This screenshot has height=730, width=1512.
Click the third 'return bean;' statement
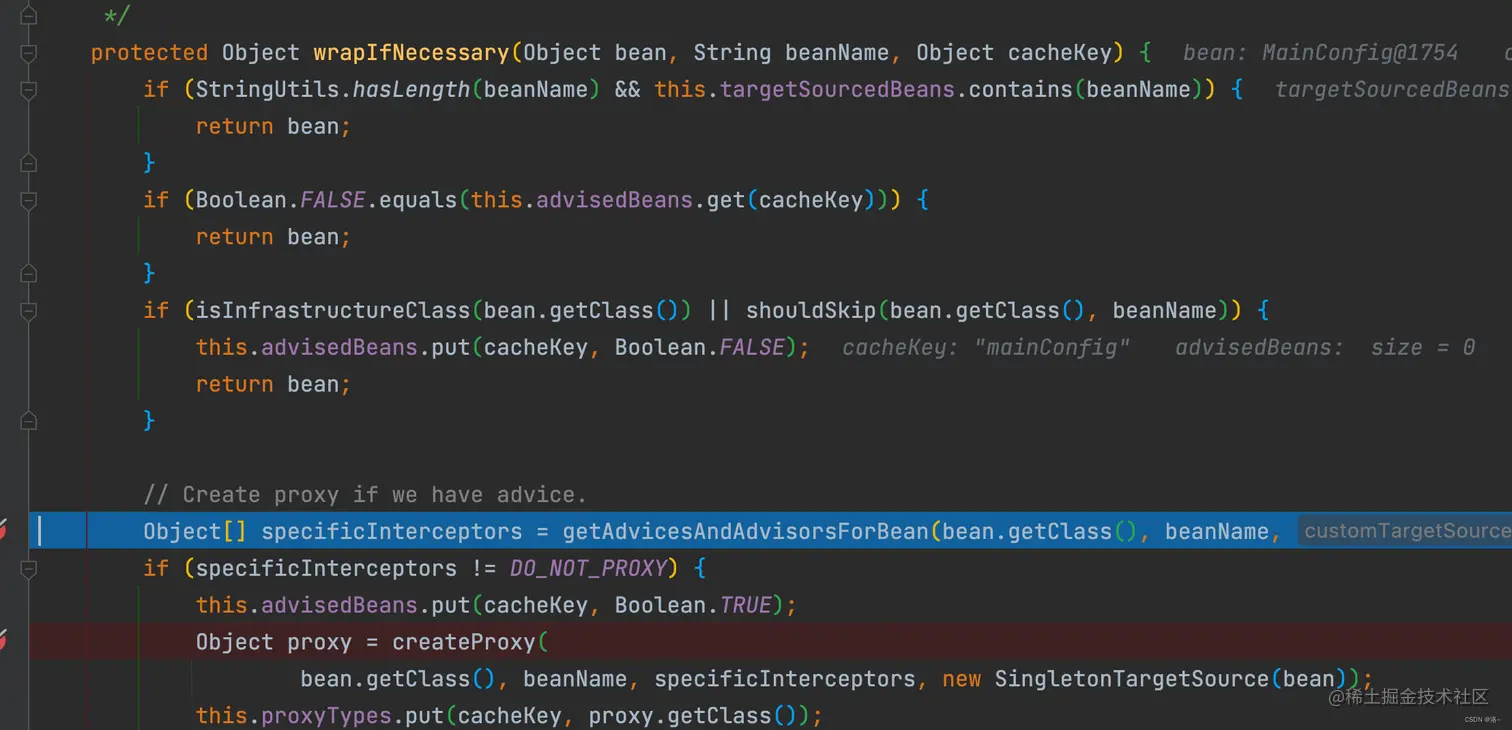pyautogui.click(x=273, y=384)
